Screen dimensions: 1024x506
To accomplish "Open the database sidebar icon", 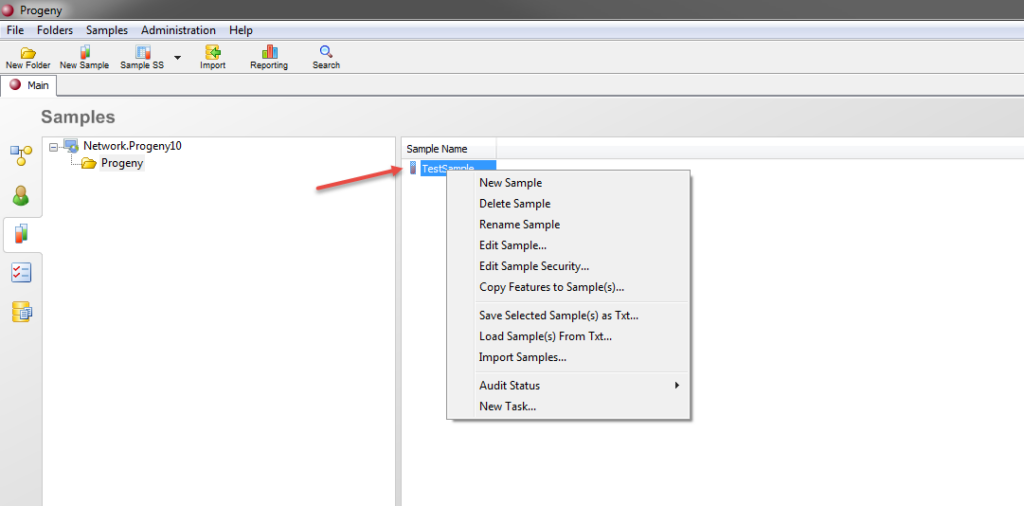I will pyautogui.click(x=22, y=311).
